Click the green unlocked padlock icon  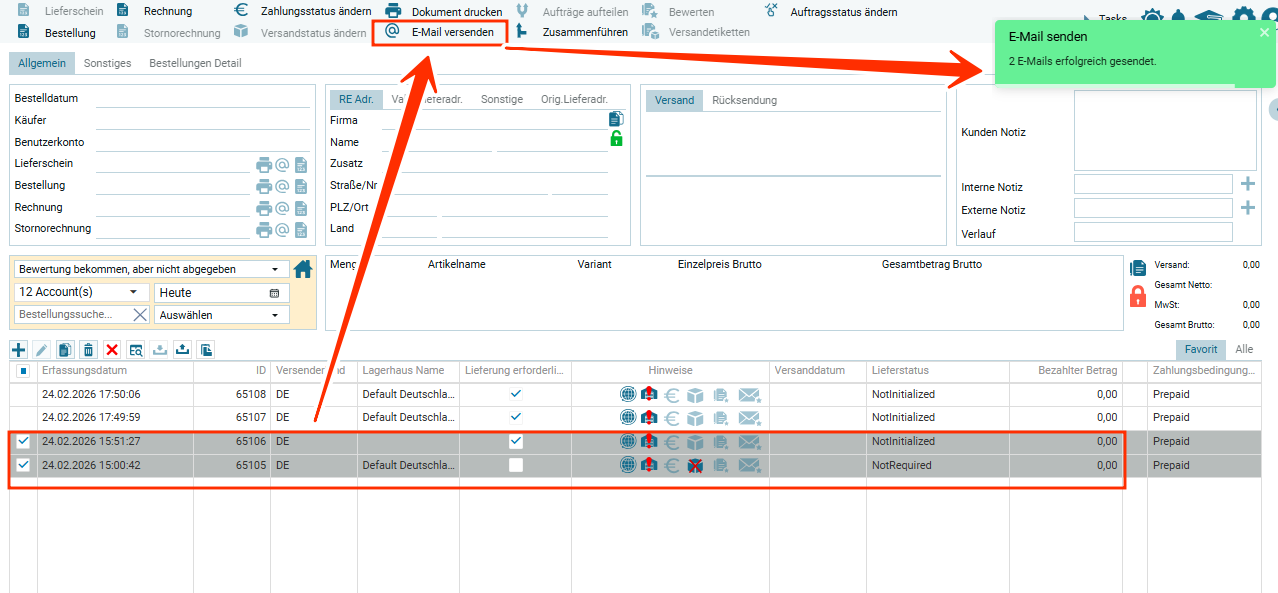tap(616, 139)
